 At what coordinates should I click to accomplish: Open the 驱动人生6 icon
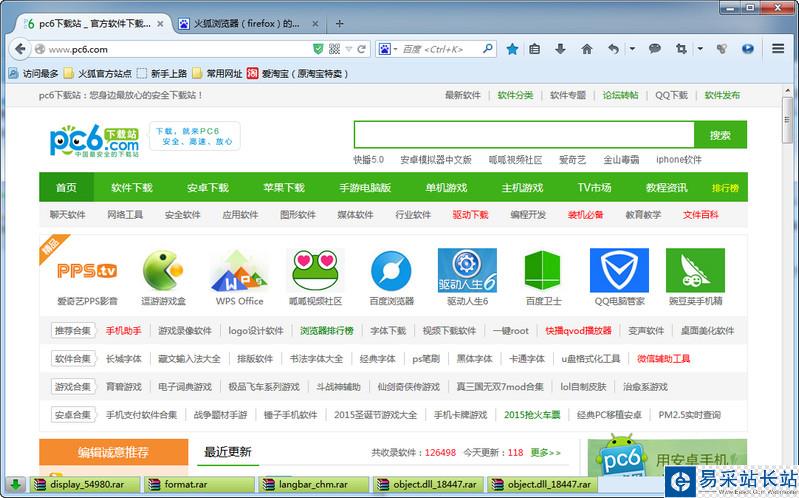(467, 270)
